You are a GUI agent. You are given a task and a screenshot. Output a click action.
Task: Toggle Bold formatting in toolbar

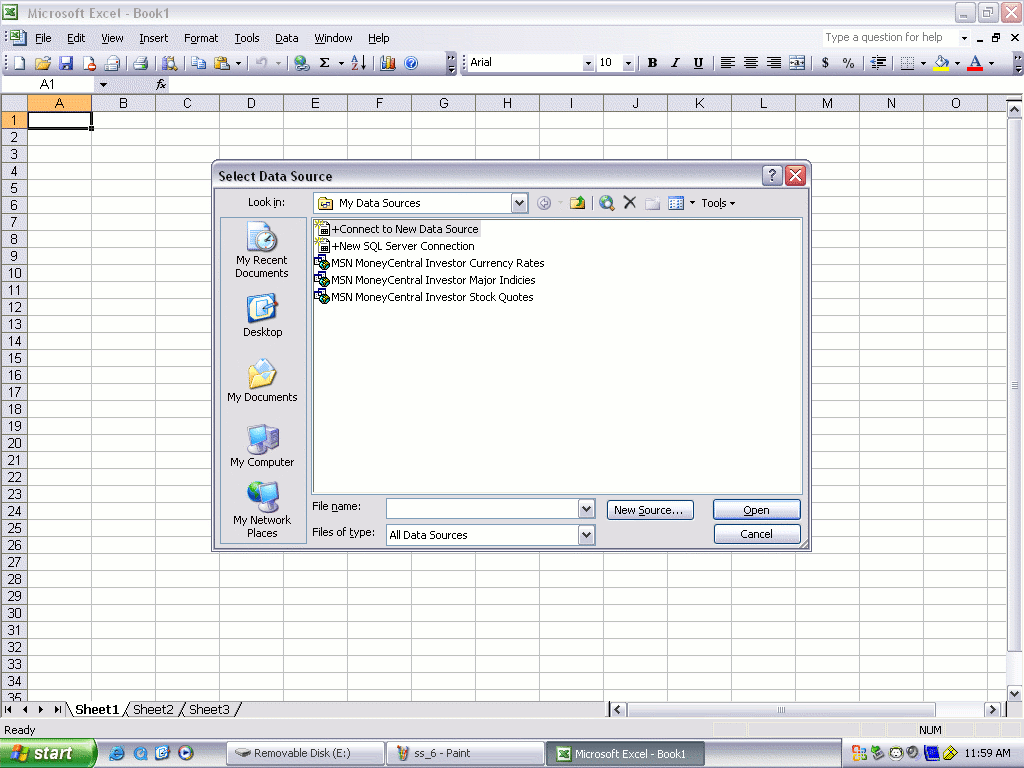[x=652, y=63]
